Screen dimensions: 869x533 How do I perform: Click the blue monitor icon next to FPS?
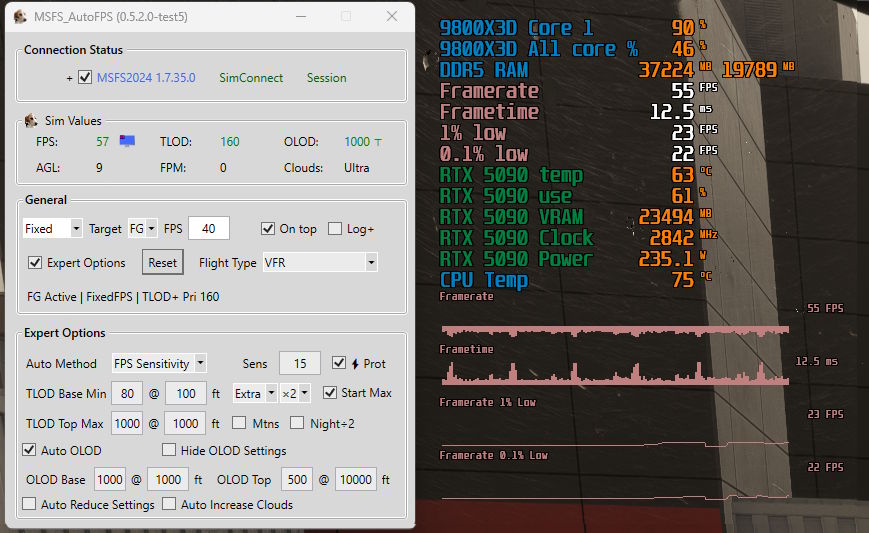(x=127, y=141)
